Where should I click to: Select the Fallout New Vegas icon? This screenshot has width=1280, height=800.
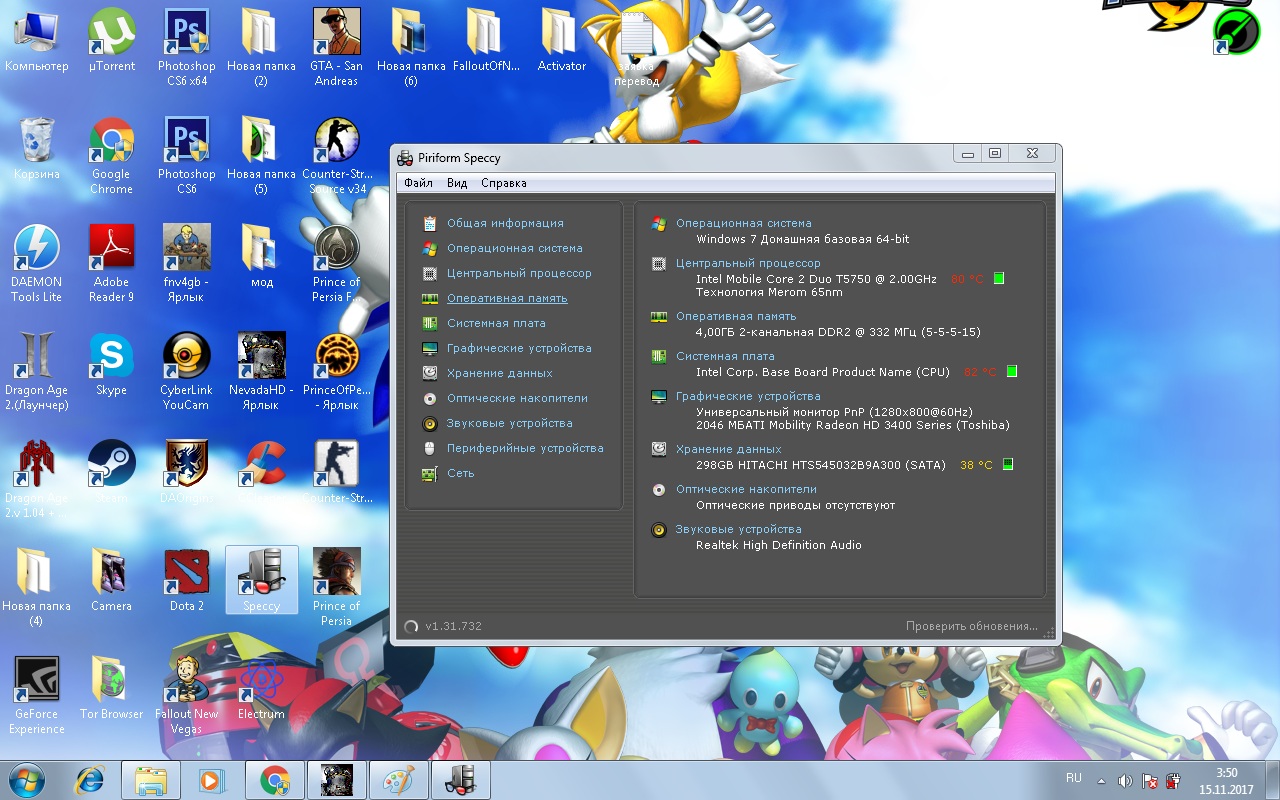coord(187,695)
